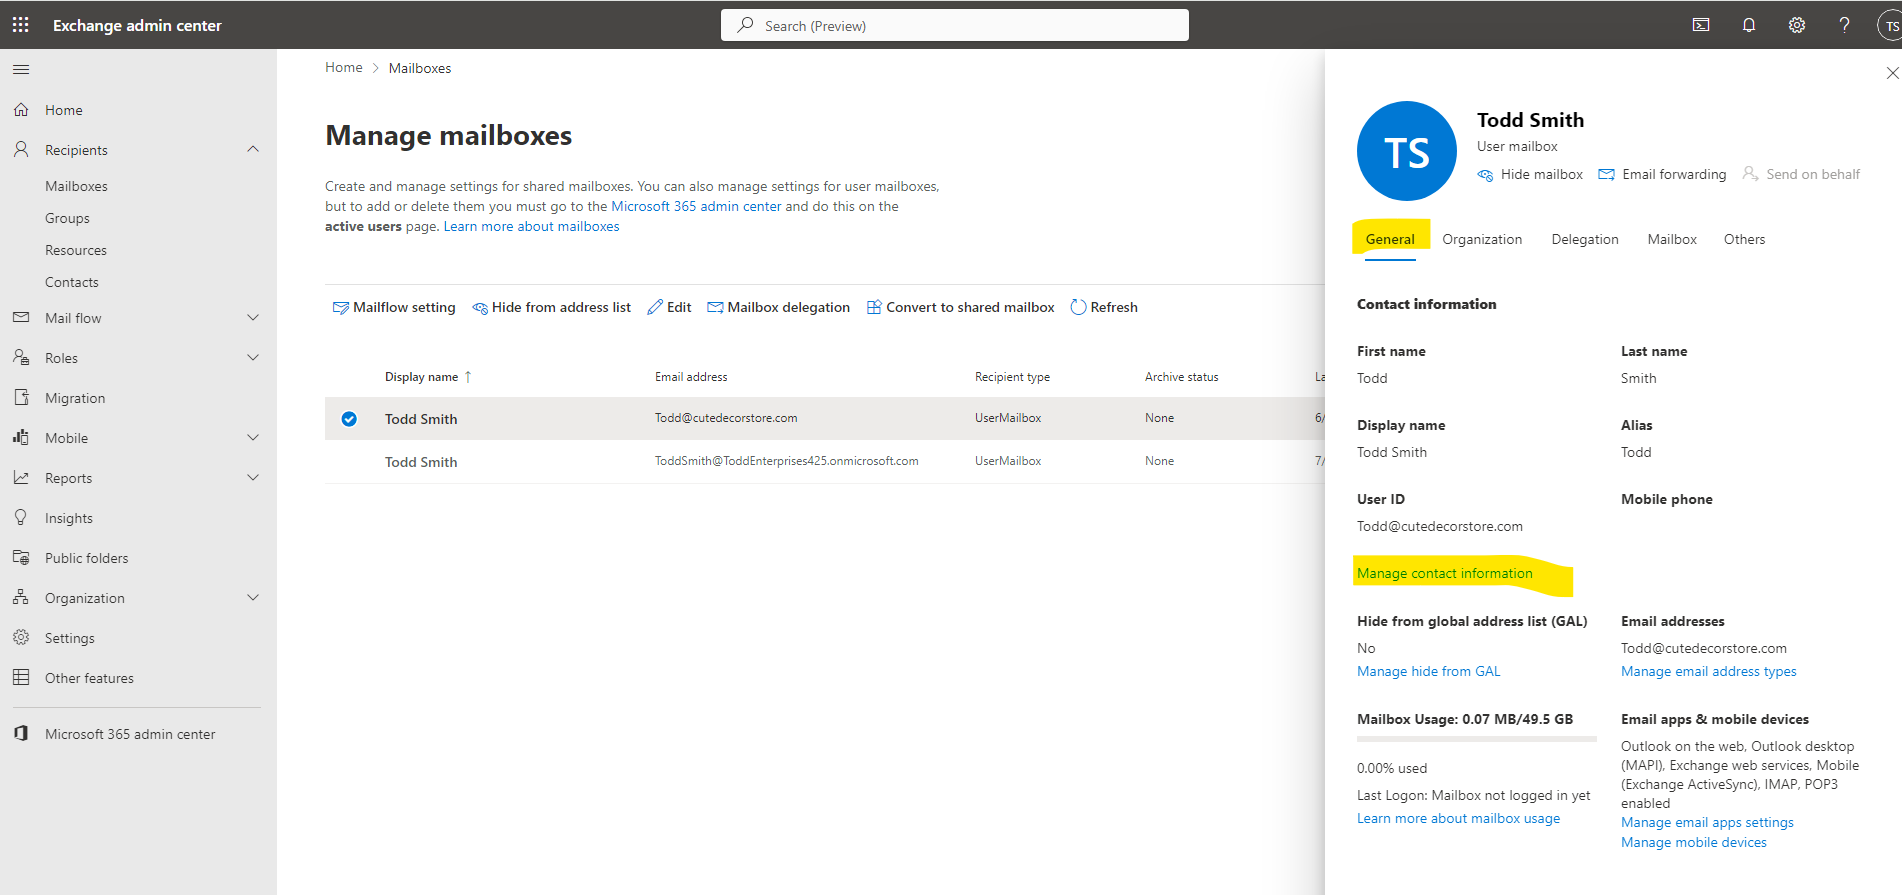Click the Other features grid icon
Screen dimensions: 1902x895
click(21, 677)
